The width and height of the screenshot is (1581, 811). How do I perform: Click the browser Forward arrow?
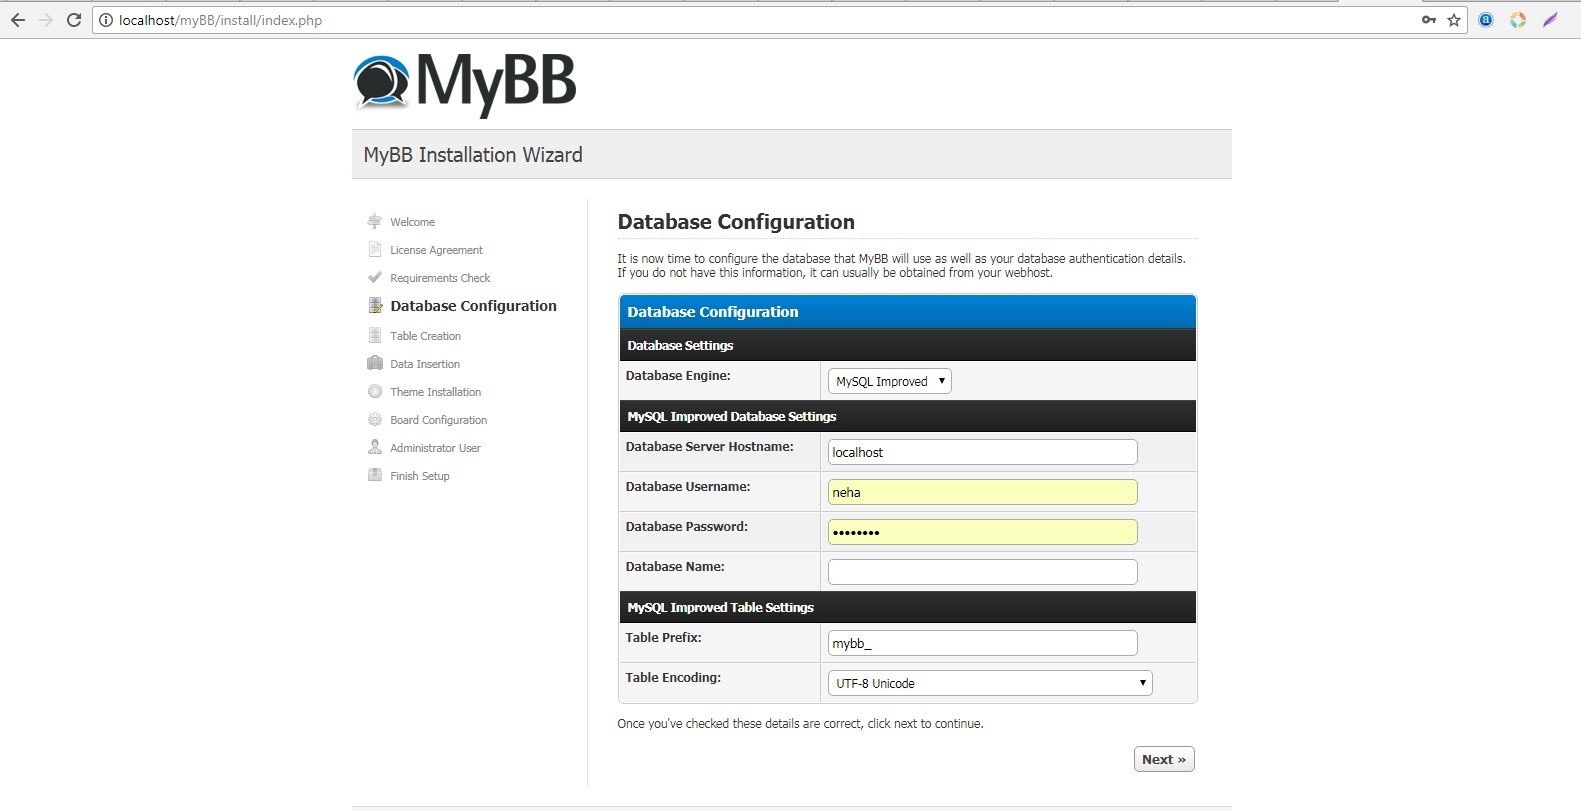click(x=46, y=20)
